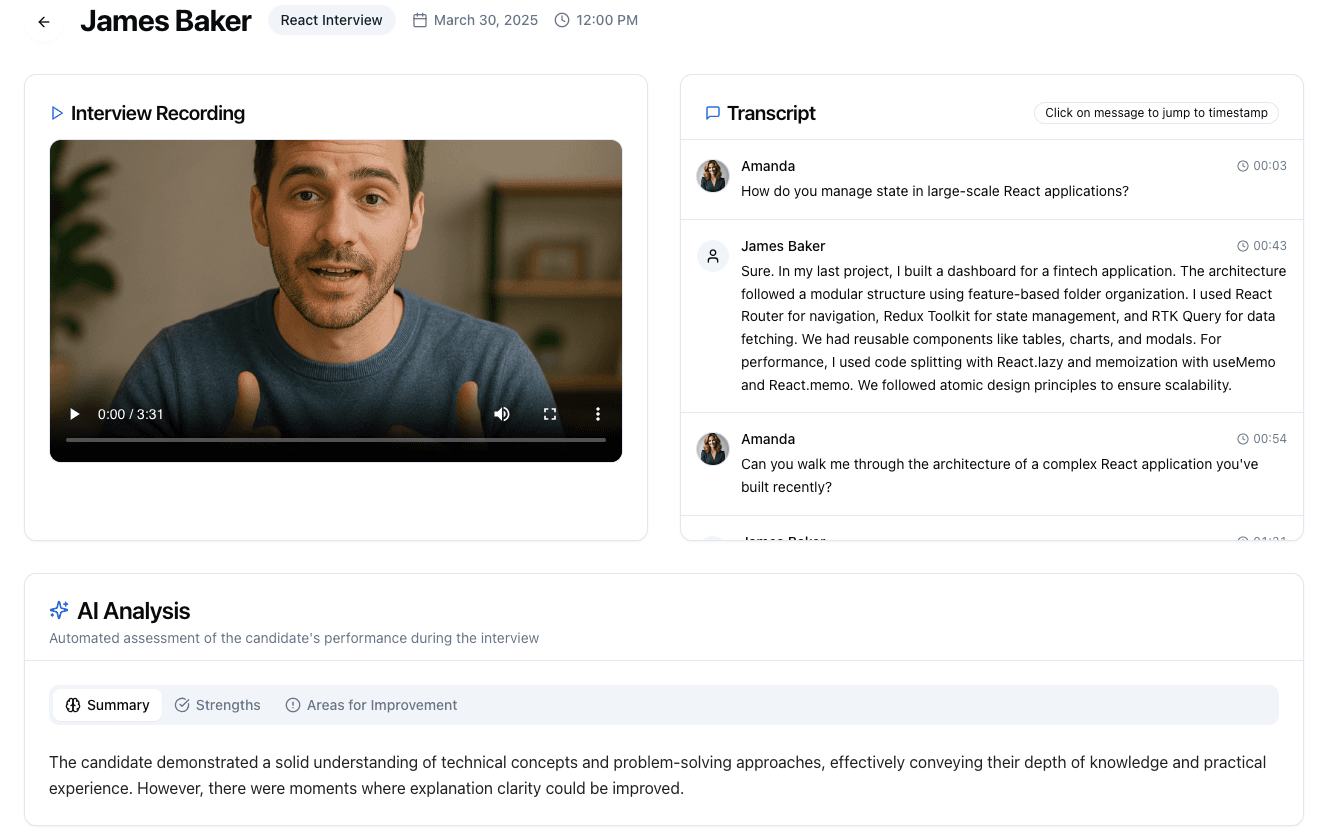The image size is (1342, 839).
Task: Click James Baker's user avatar icon in transcript
Action: point(713,256)
